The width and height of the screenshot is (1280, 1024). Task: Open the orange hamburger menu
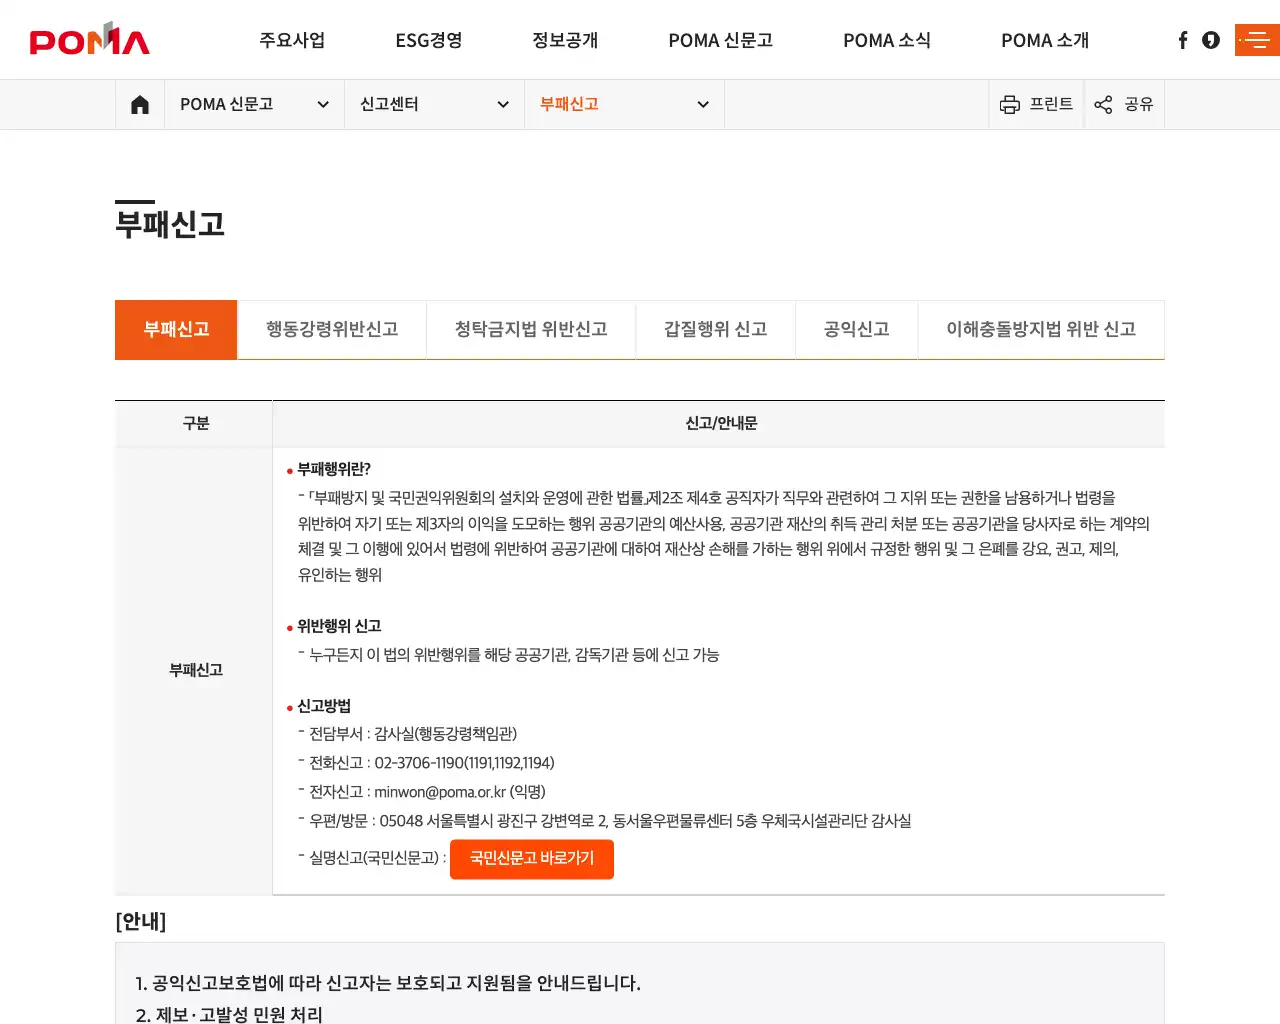(x=1257, y=40)
